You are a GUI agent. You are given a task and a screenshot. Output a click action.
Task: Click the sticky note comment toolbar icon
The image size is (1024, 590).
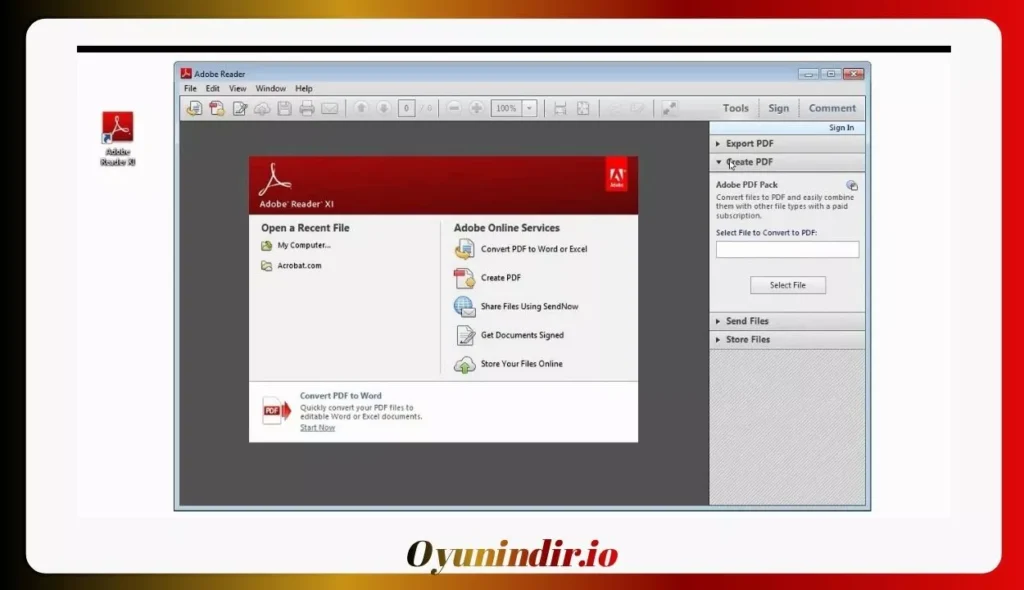pos(615,108)
